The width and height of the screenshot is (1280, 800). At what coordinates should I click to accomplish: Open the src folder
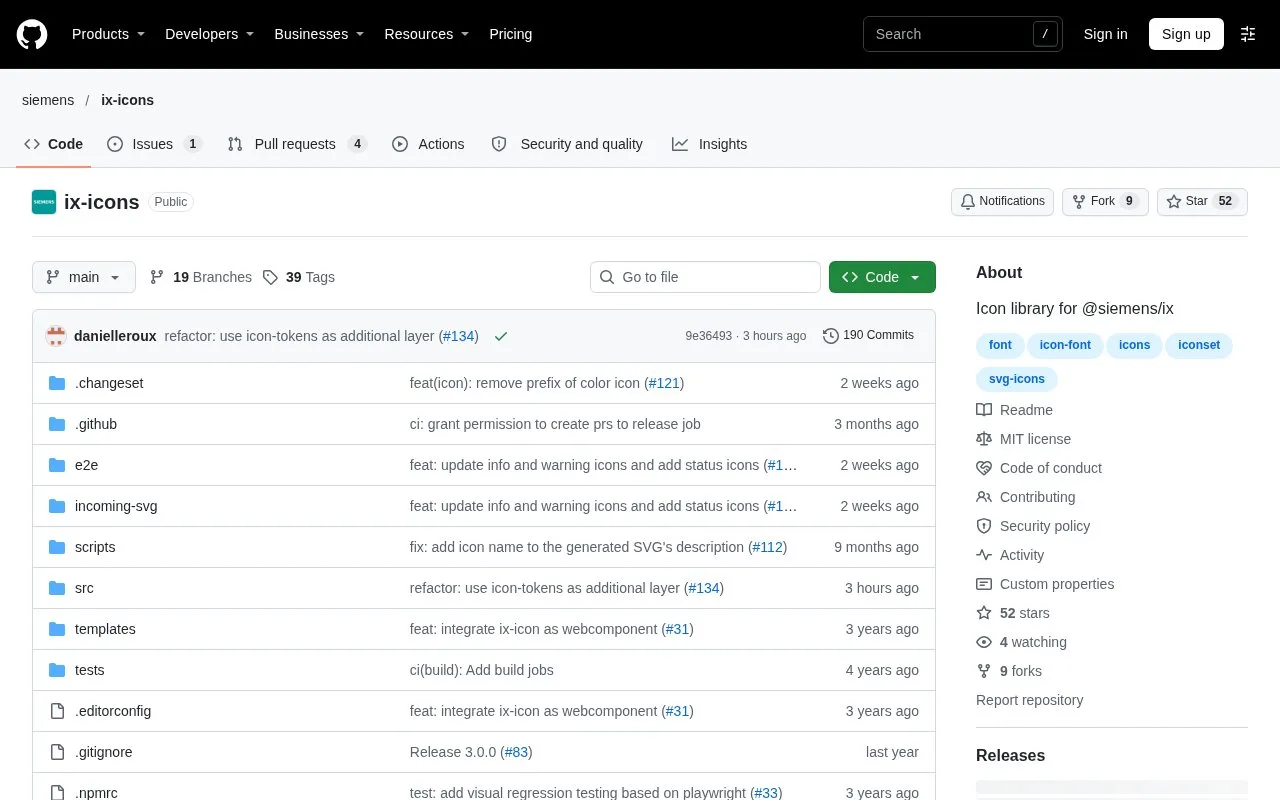click(x=84, y=588)
